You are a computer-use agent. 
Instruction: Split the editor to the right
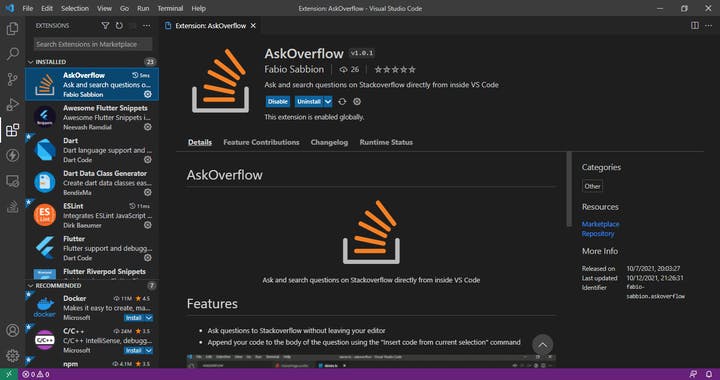pos(695,26)
